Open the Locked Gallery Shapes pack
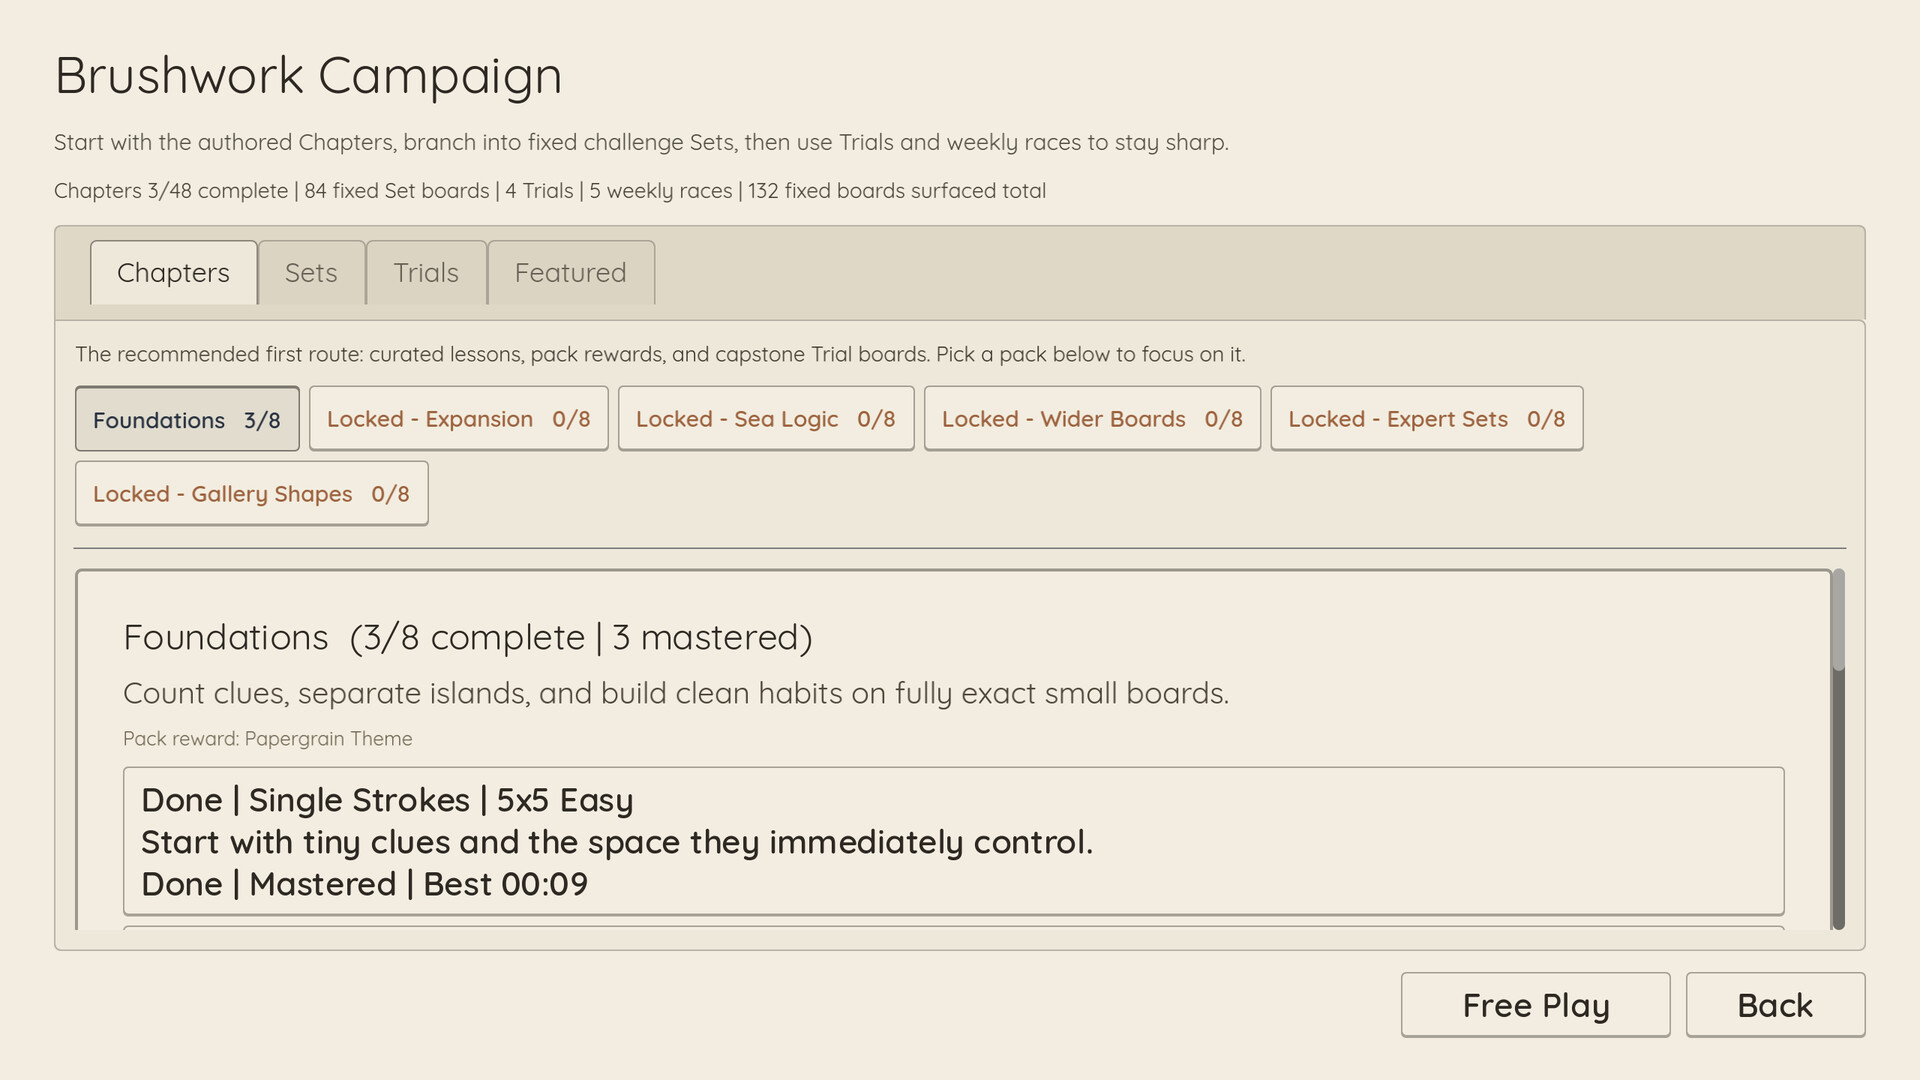 (251, 494)
